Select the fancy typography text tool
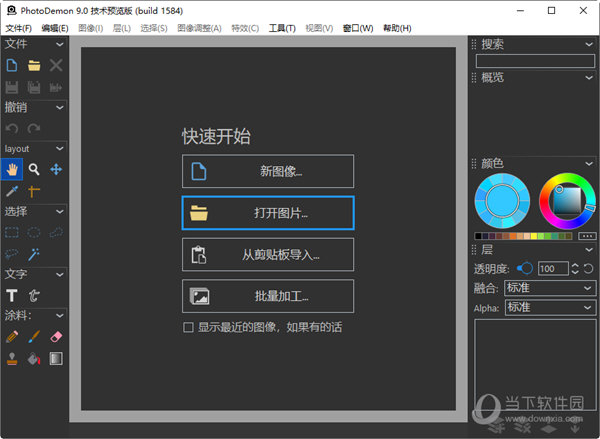Viewport: 600px width, 439px height. click(34, 295)
